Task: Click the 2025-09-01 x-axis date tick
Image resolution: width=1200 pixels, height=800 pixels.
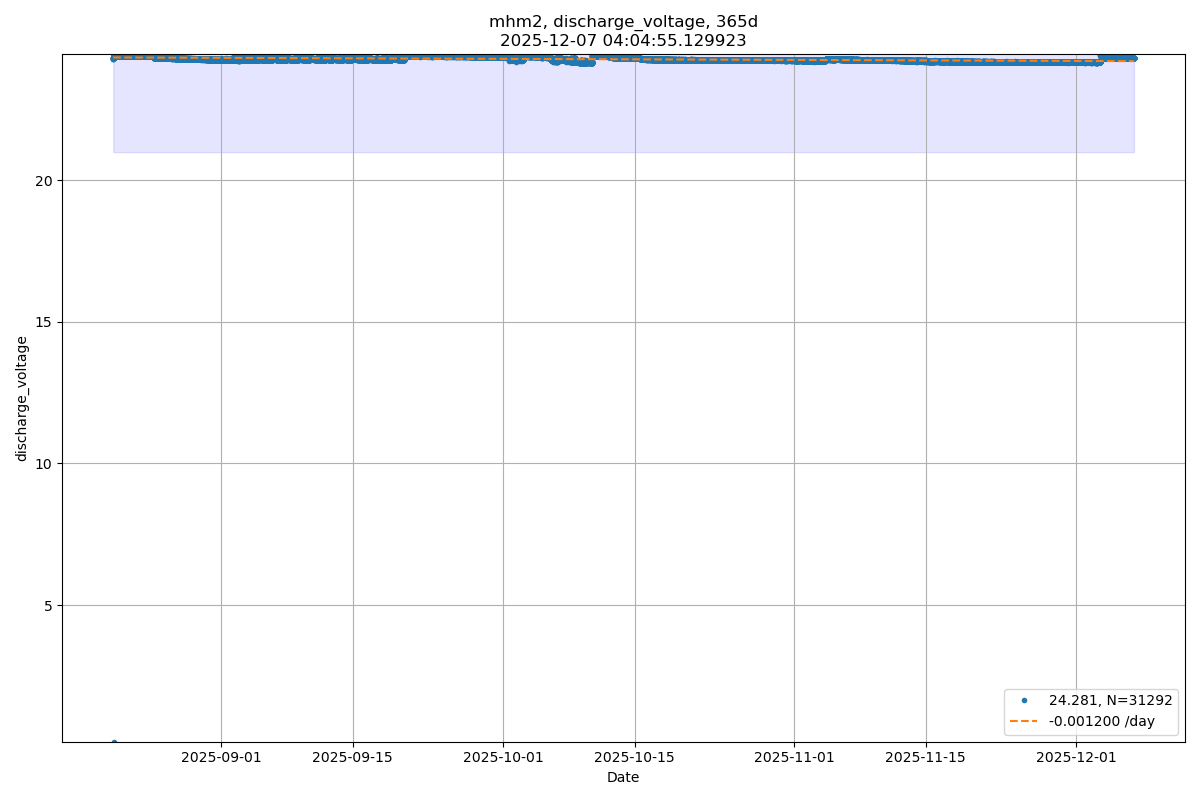Action: click(x=221, y=757)
